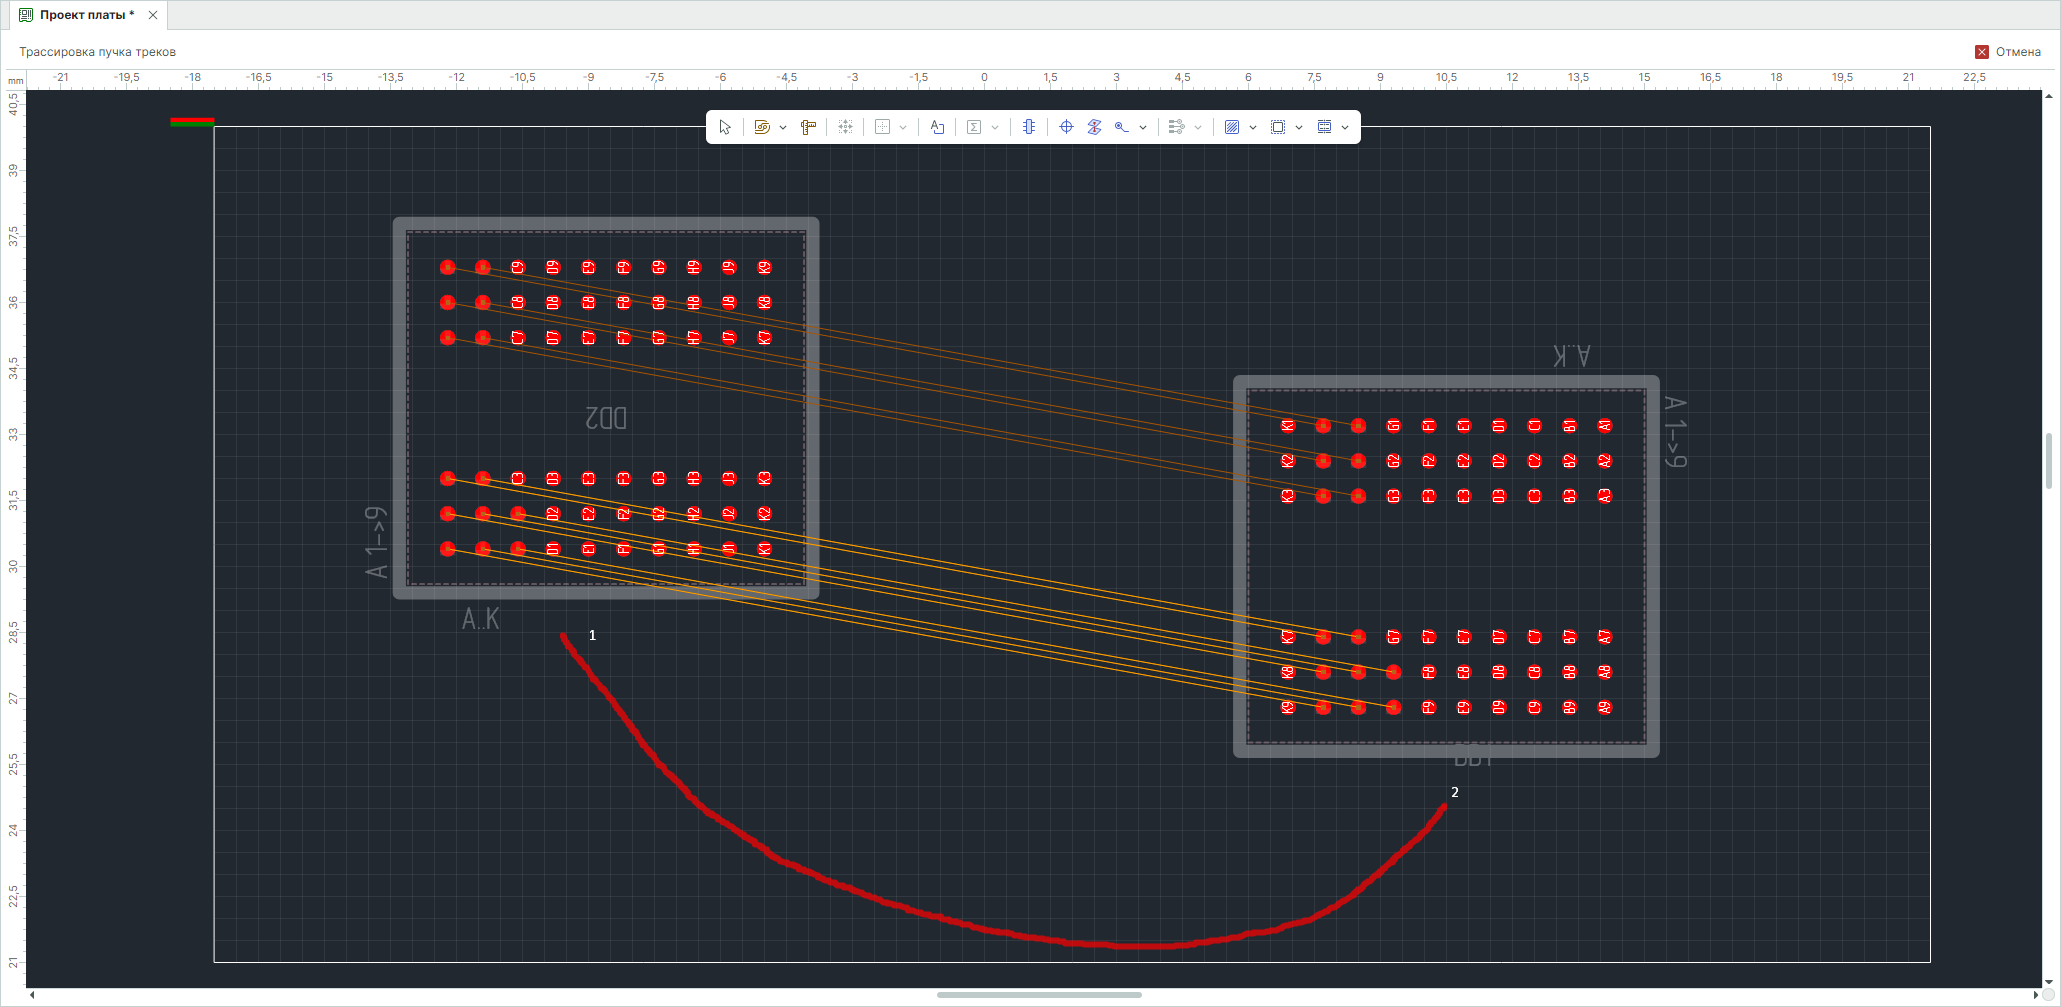Select the ruler measurement tool
2061x1007 pixels.
point(808,127)
